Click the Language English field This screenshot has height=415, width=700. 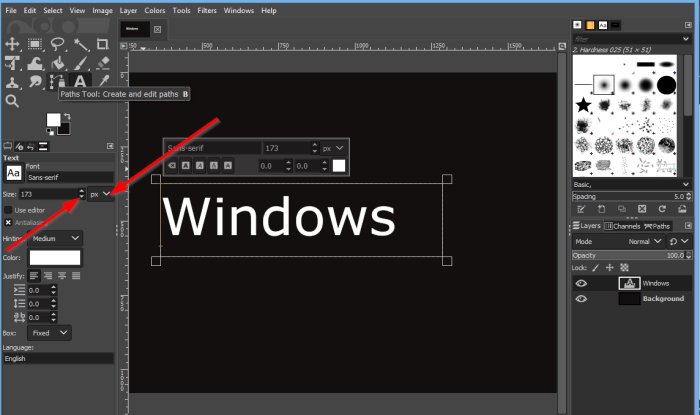click(x=58, y=358)
